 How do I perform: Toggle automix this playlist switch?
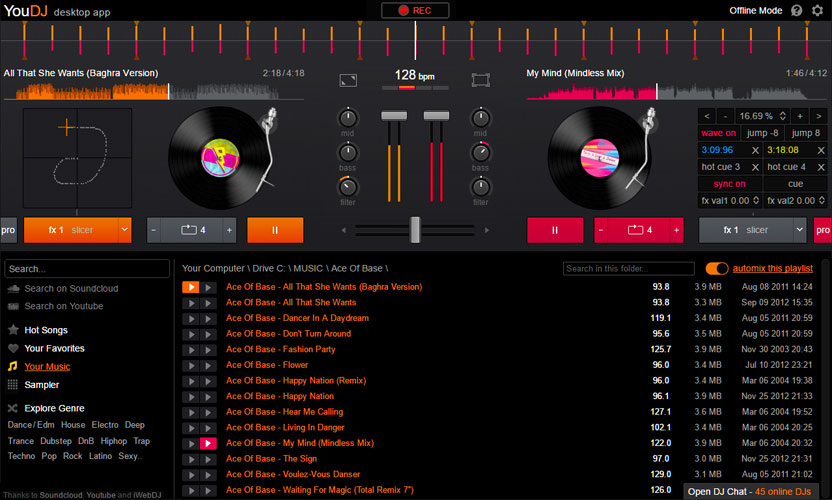(717, 269)
